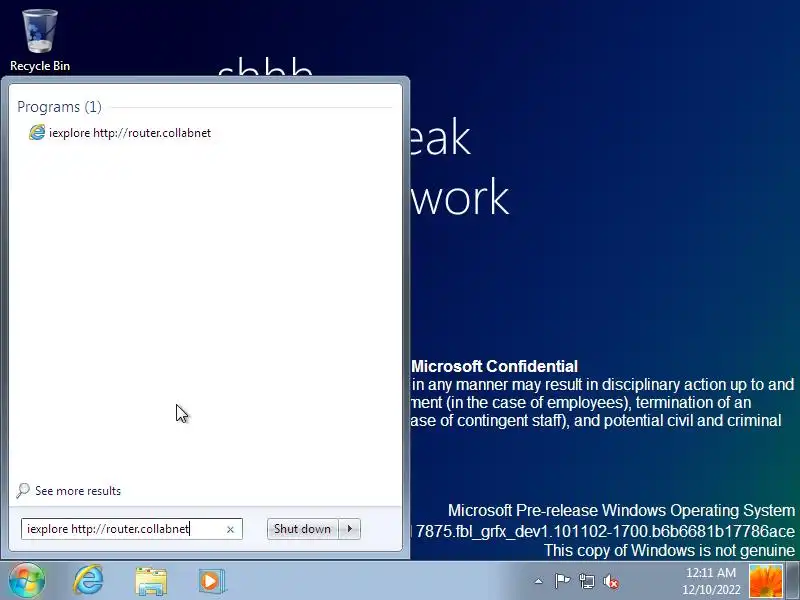Focus the Start menu search box
The image size is (800, 600).
(x=132, y=529)
